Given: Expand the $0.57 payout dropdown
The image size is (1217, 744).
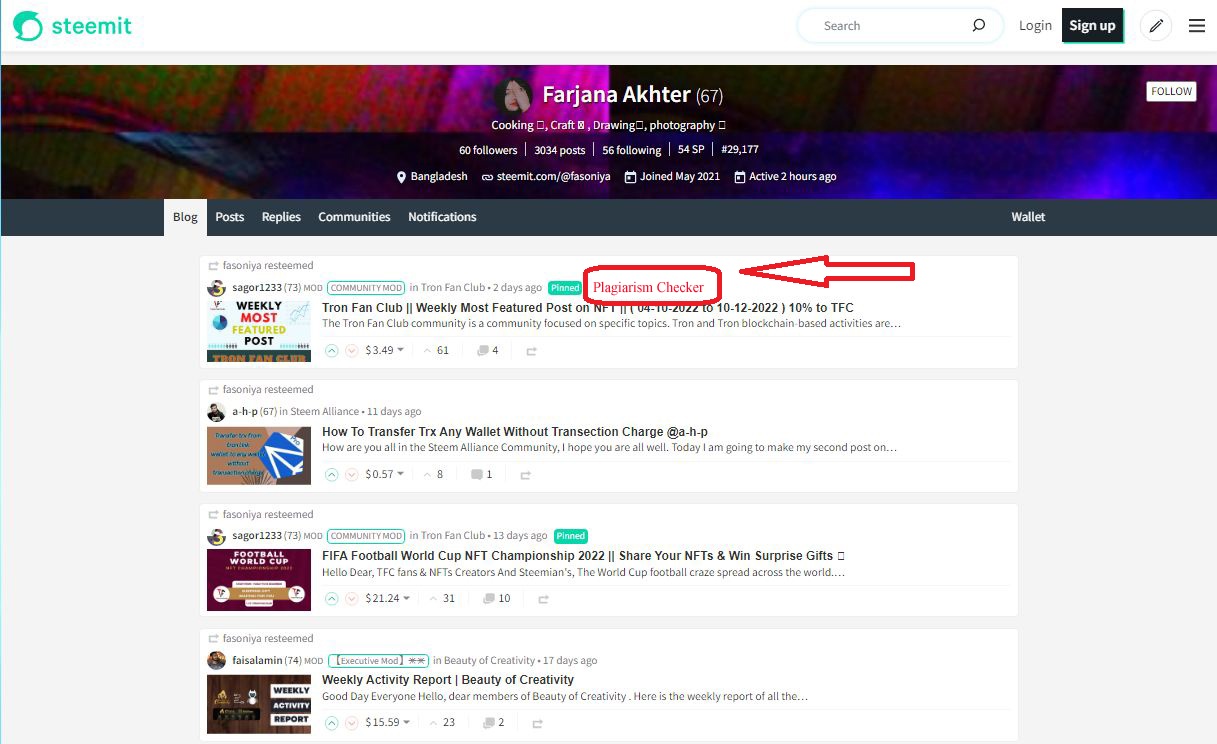Looking at the screenshot, I should click(385, 474).
